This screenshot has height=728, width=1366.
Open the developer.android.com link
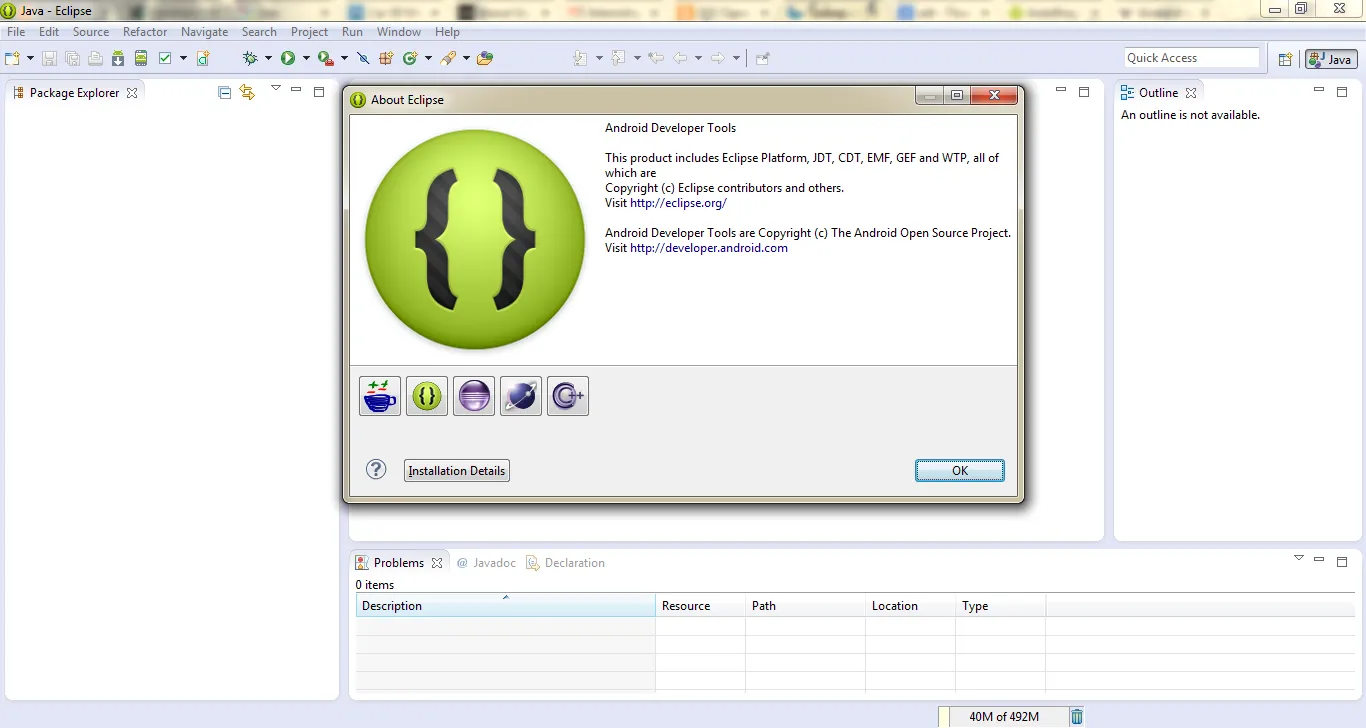point(709,248)
